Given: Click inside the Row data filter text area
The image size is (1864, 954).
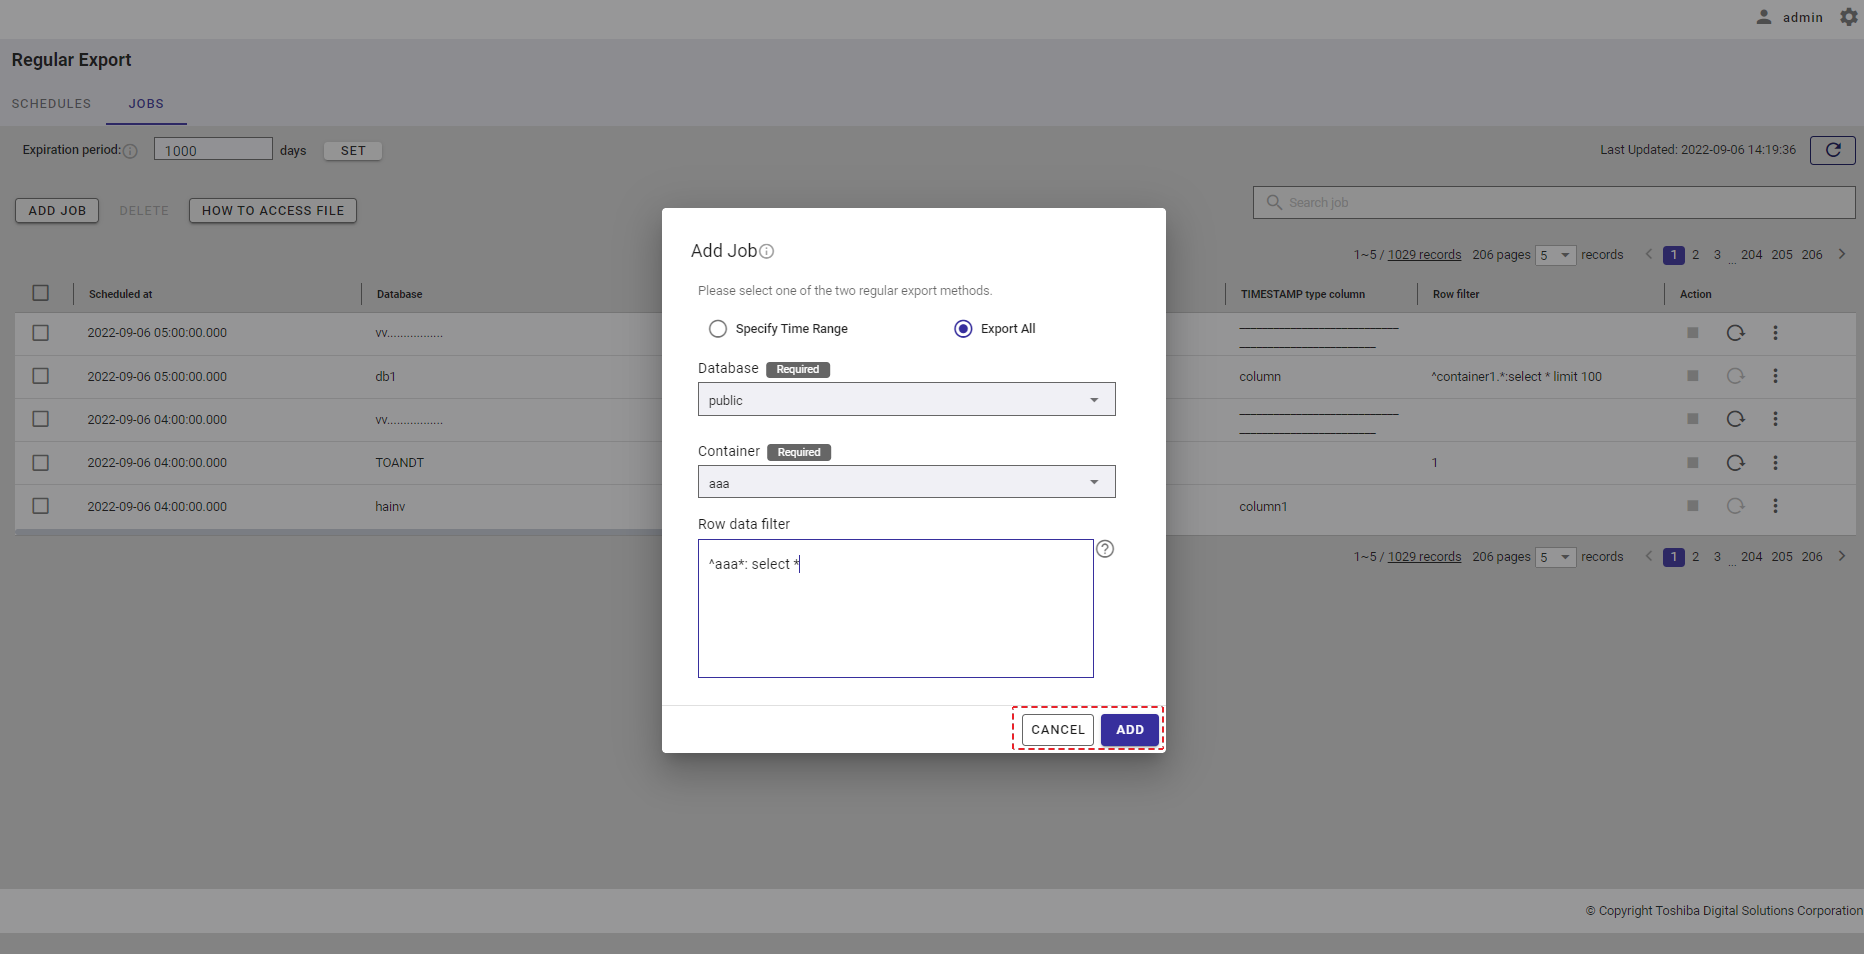Looking at the screenshot, I should (895, 620).
